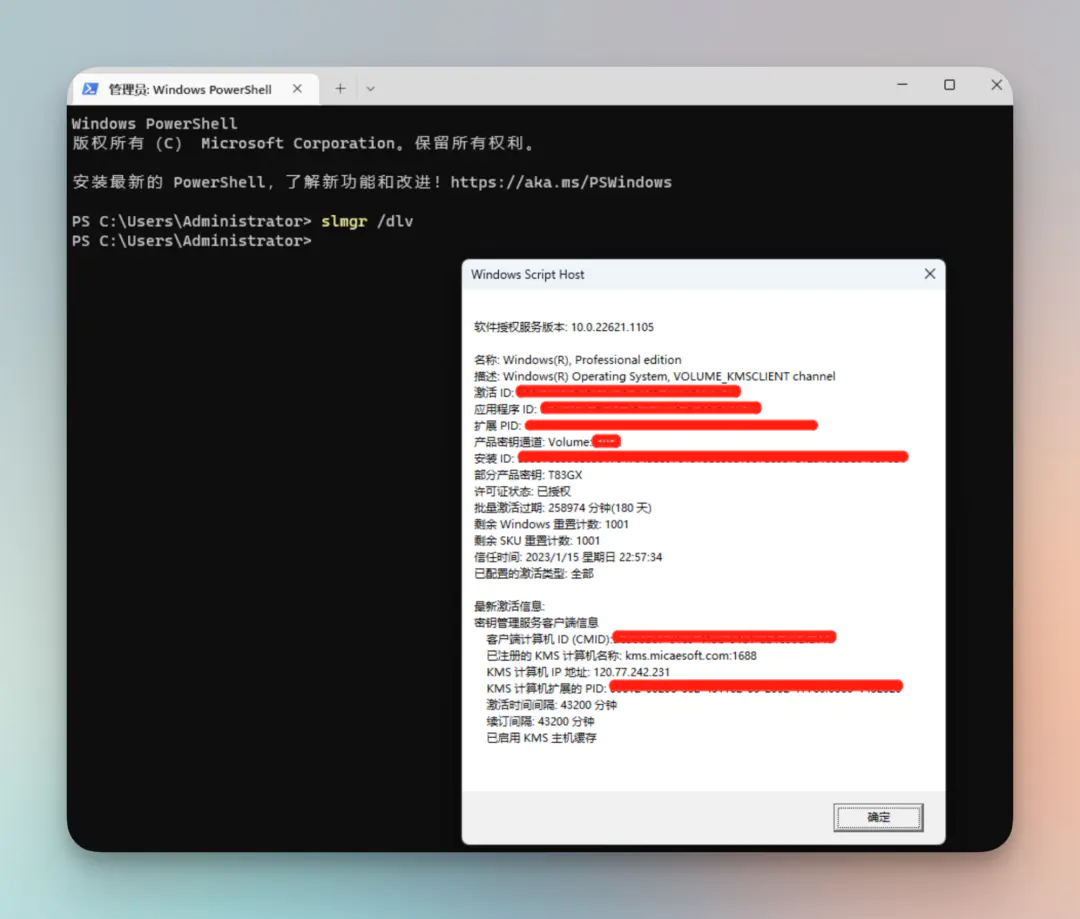Image resolution: width=1080 pixels, height=919 pixels.
Task: Click the 许可证状态 已授权 line
Action: pyautogui.click(x=522, y=491)
